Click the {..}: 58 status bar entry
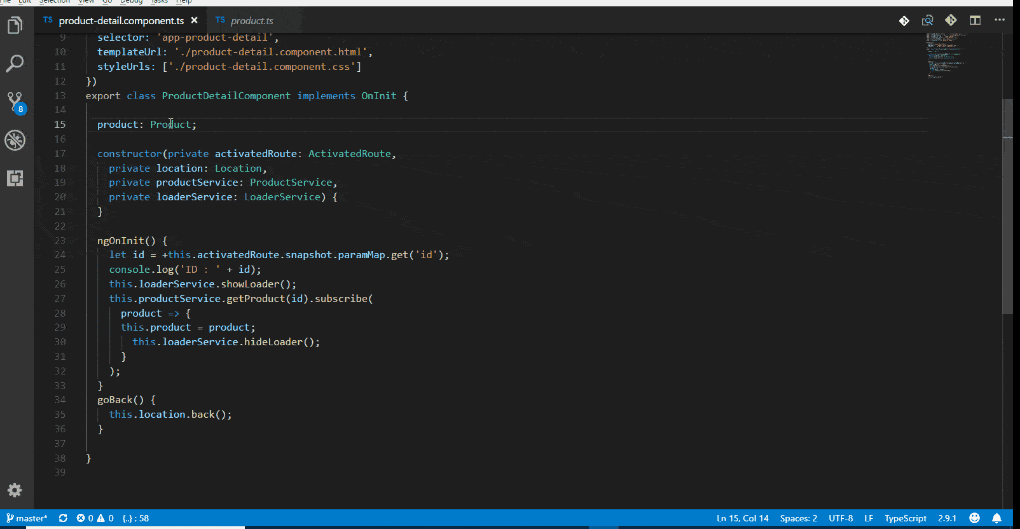This screenshot has width=1020, height=529. pyautogui.click(x=135, y=518)
